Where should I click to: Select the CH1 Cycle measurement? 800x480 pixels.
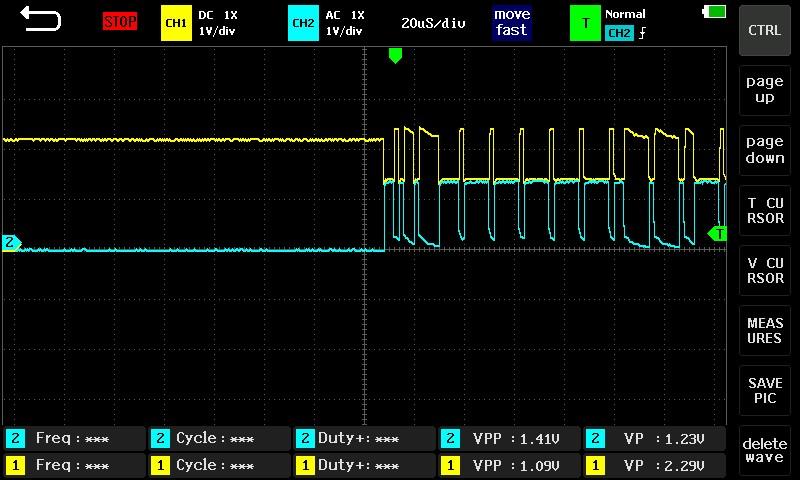219,465
